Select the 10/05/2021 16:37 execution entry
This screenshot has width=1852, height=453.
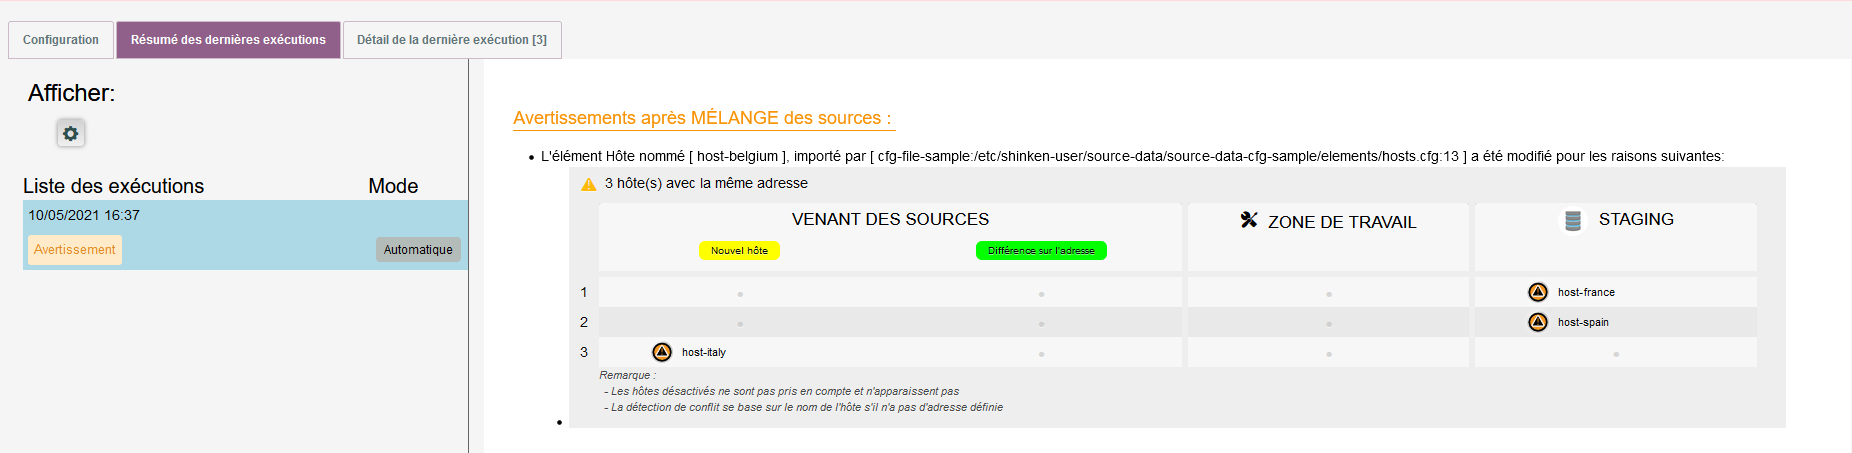point(84,215)
